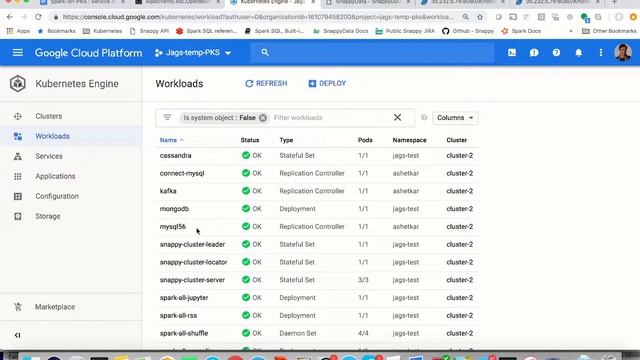Screen dimensions: 640x360
Task: Open the mysql56 workload
Action: (x=173, y=227)
